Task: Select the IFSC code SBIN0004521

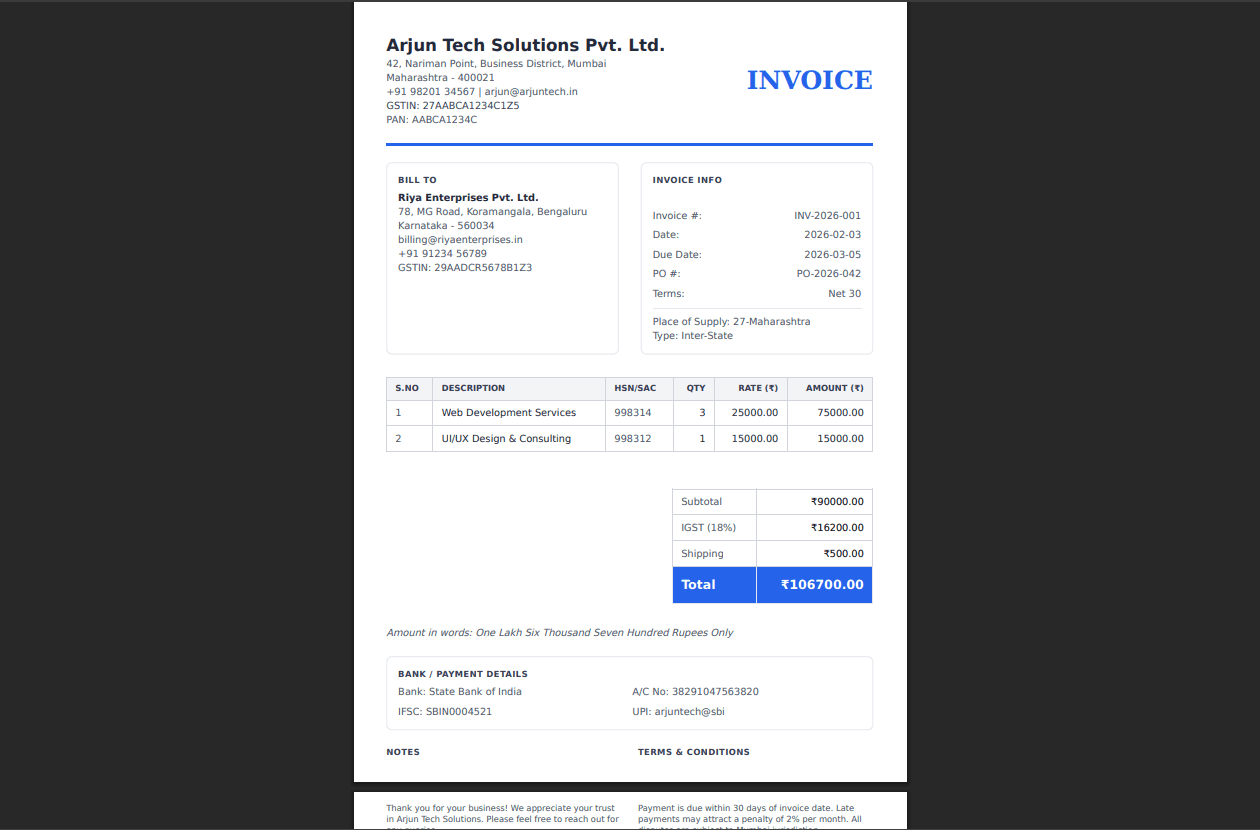Action: point(444,711)
